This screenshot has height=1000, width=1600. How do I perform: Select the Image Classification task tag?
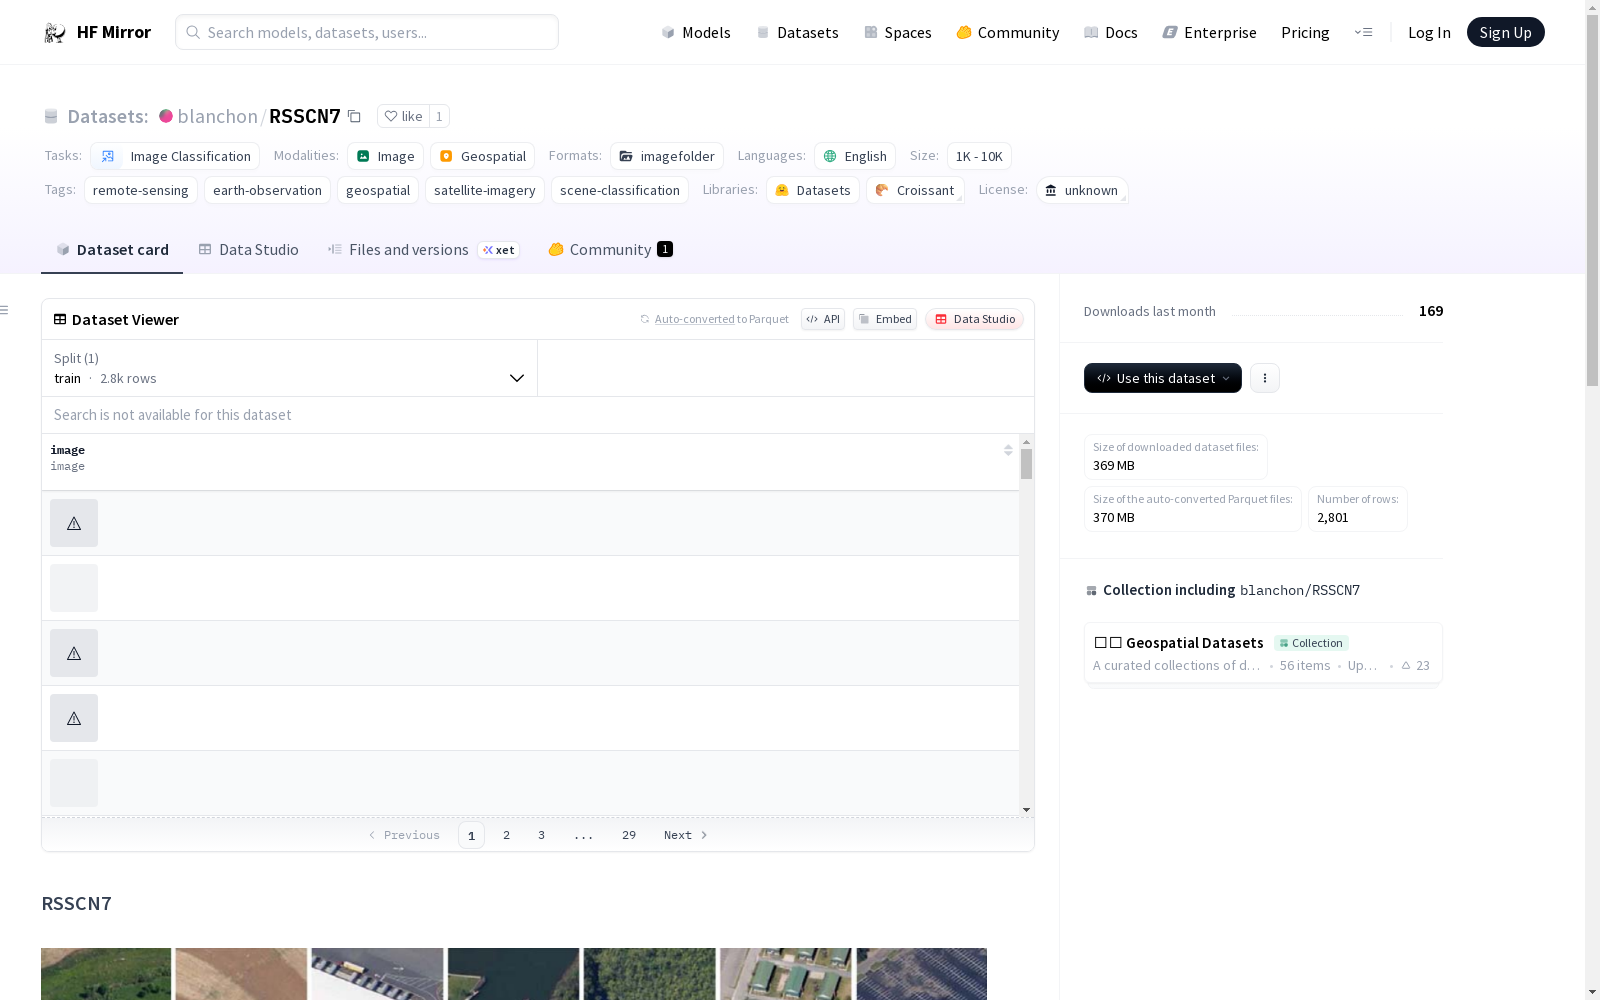click(x=175, y=156)
